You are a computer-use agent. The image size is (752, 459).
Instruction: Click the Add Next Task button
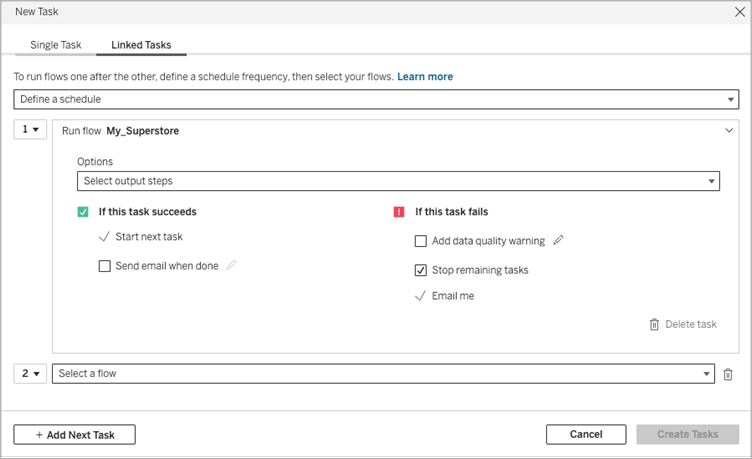click(74, 435)
